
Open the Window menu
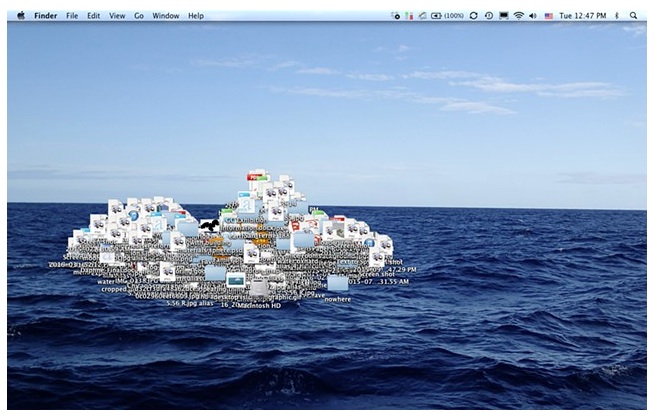coord(166,16)
